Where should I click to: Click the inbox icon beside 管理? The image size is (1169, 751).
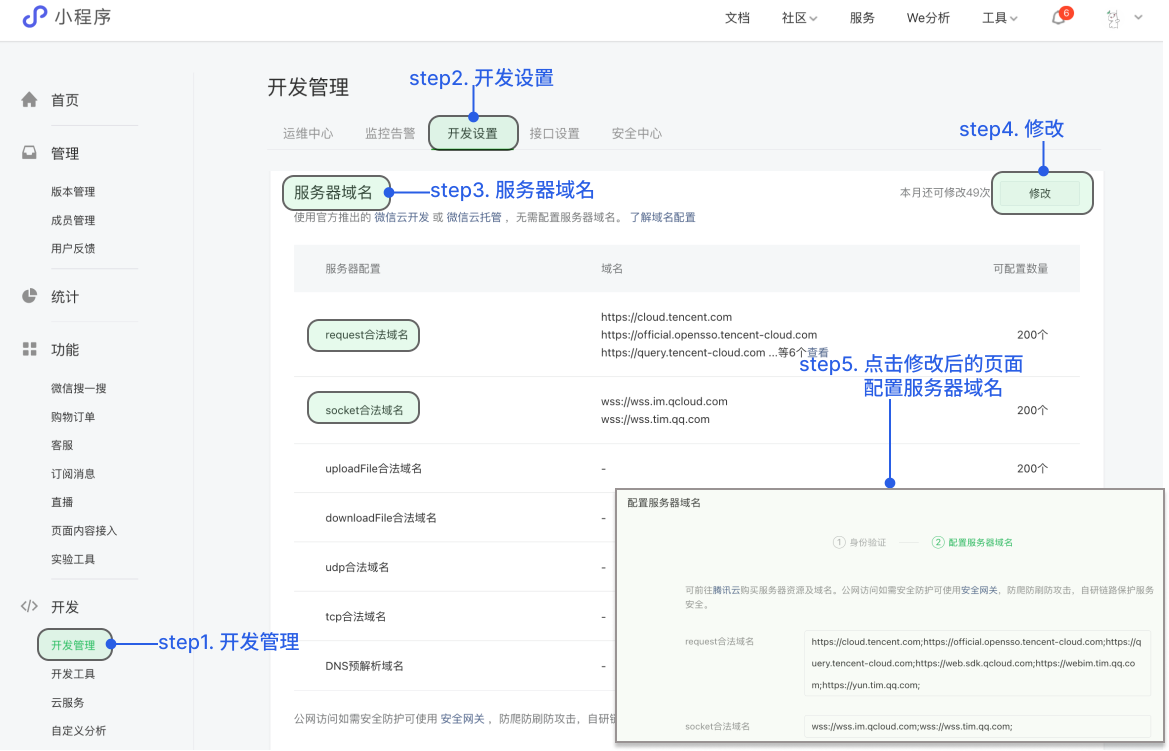[30, 153]
